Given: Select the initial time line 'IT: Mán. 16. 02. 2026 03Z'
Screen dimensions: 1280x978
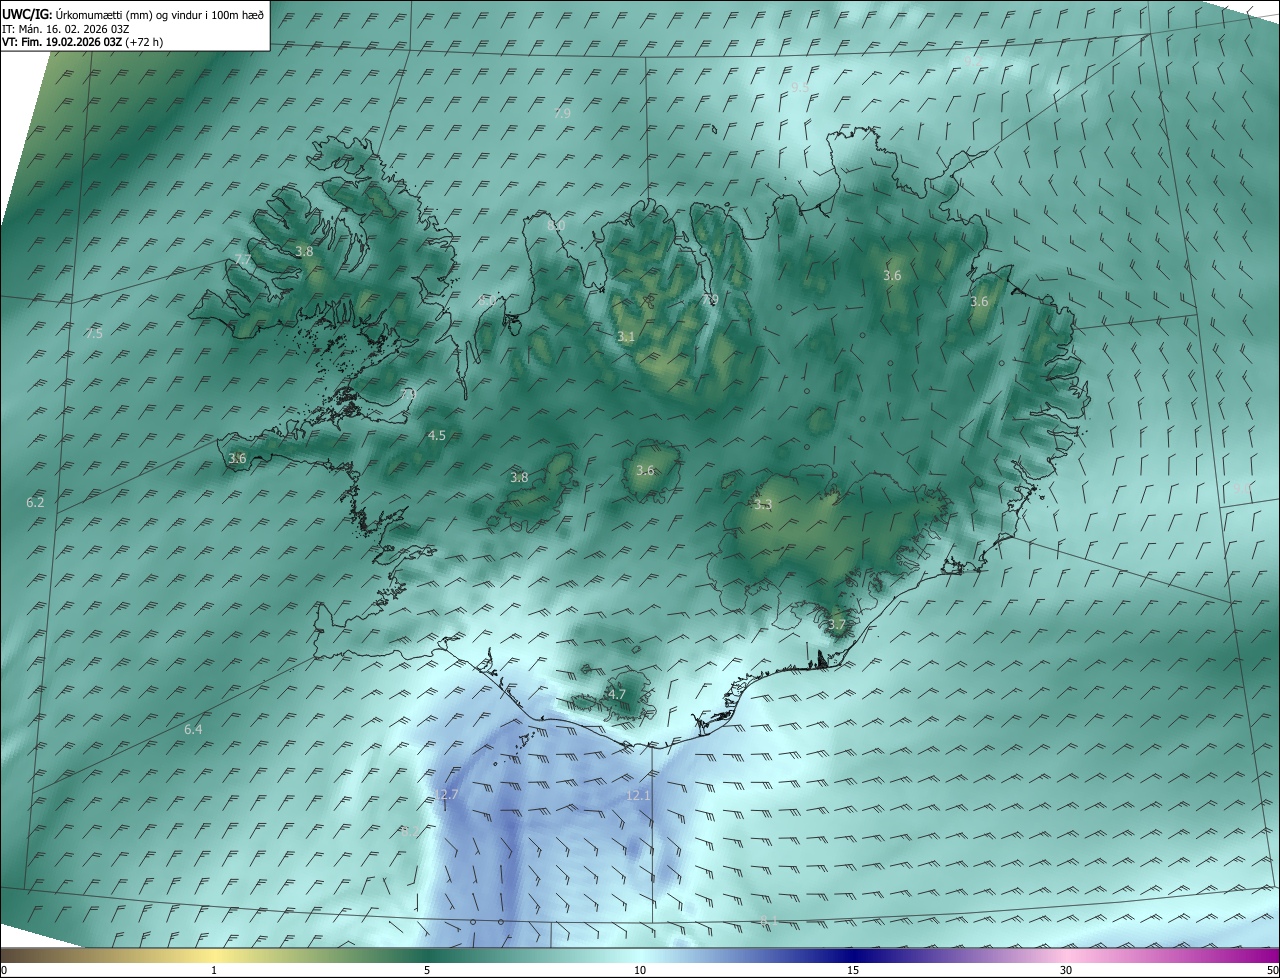Looking at the screenshot, I should pyautogui.click(x=65, y=28).
